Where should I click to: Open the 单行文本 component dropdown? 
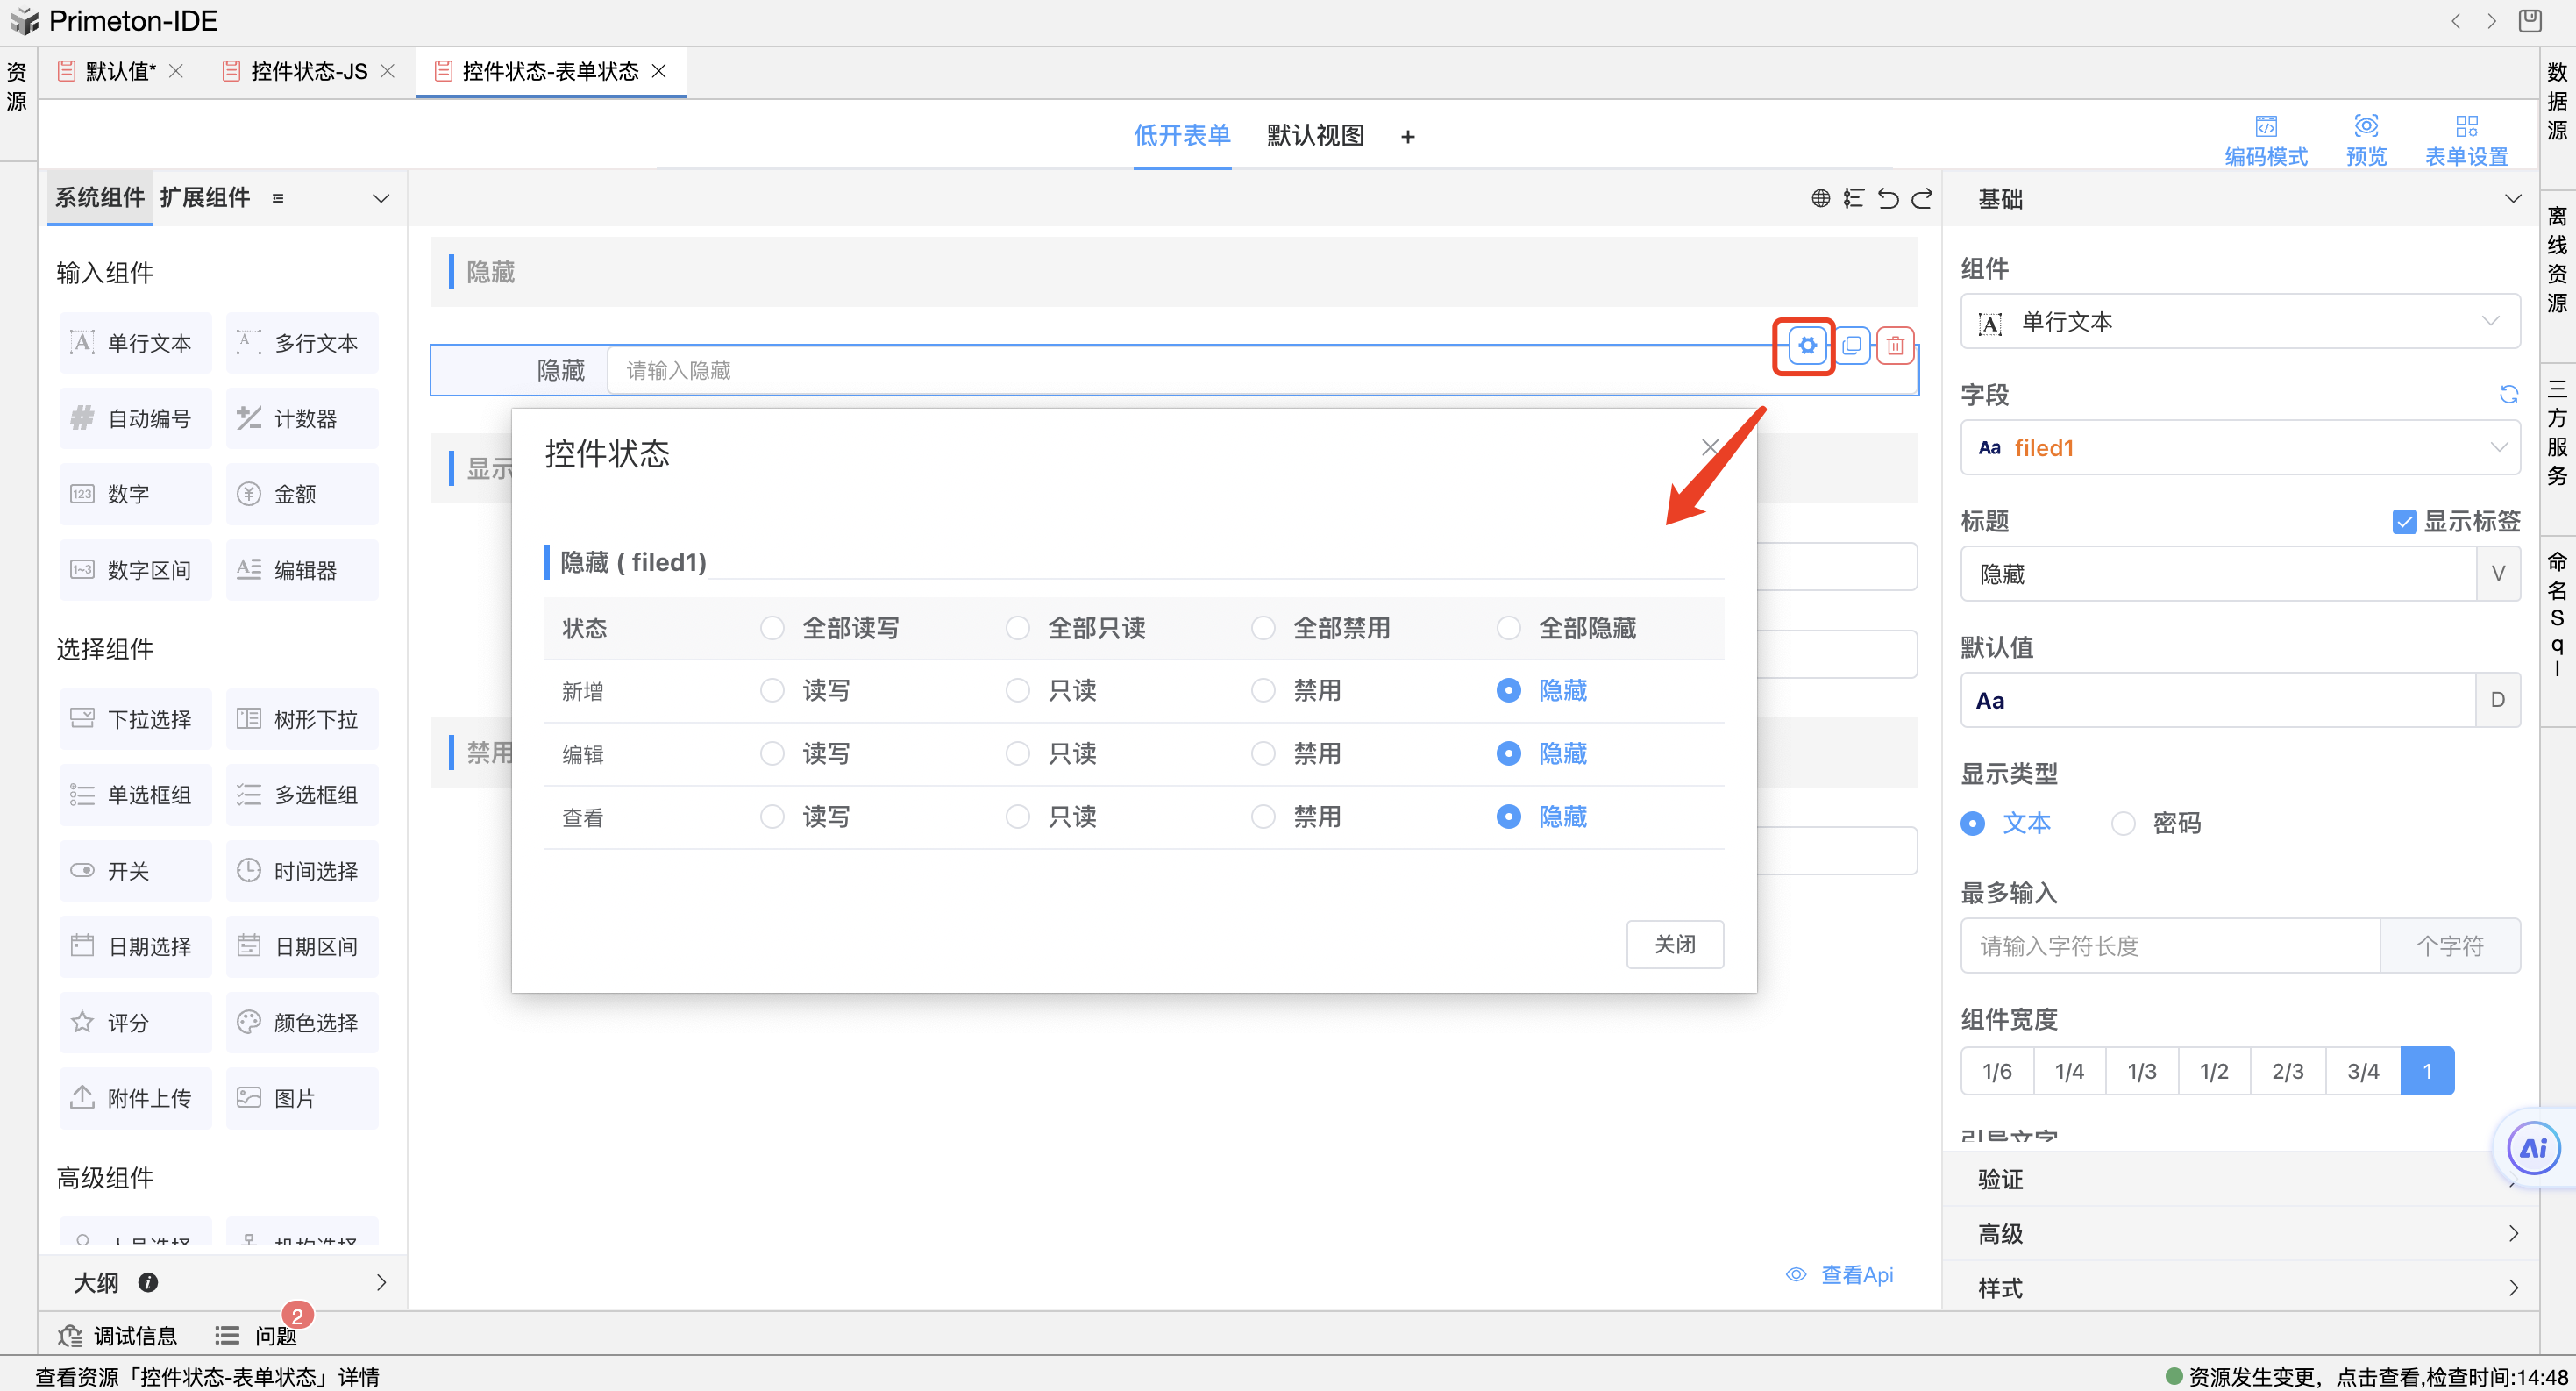[2239, 322]
